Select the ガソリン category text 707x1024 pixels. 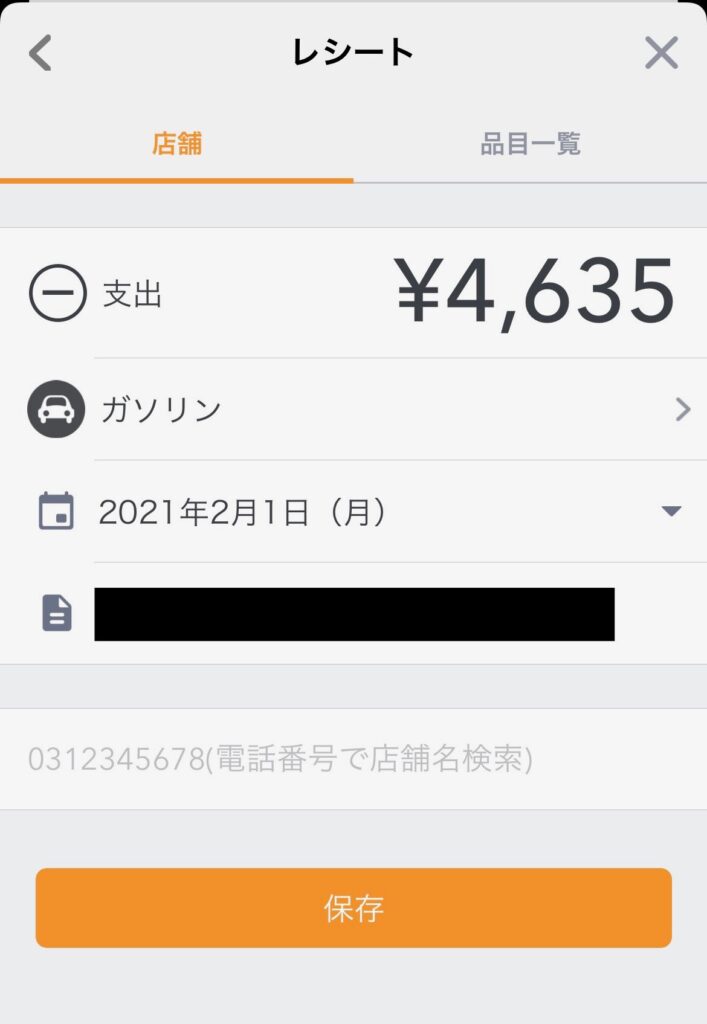pos(162,410)
